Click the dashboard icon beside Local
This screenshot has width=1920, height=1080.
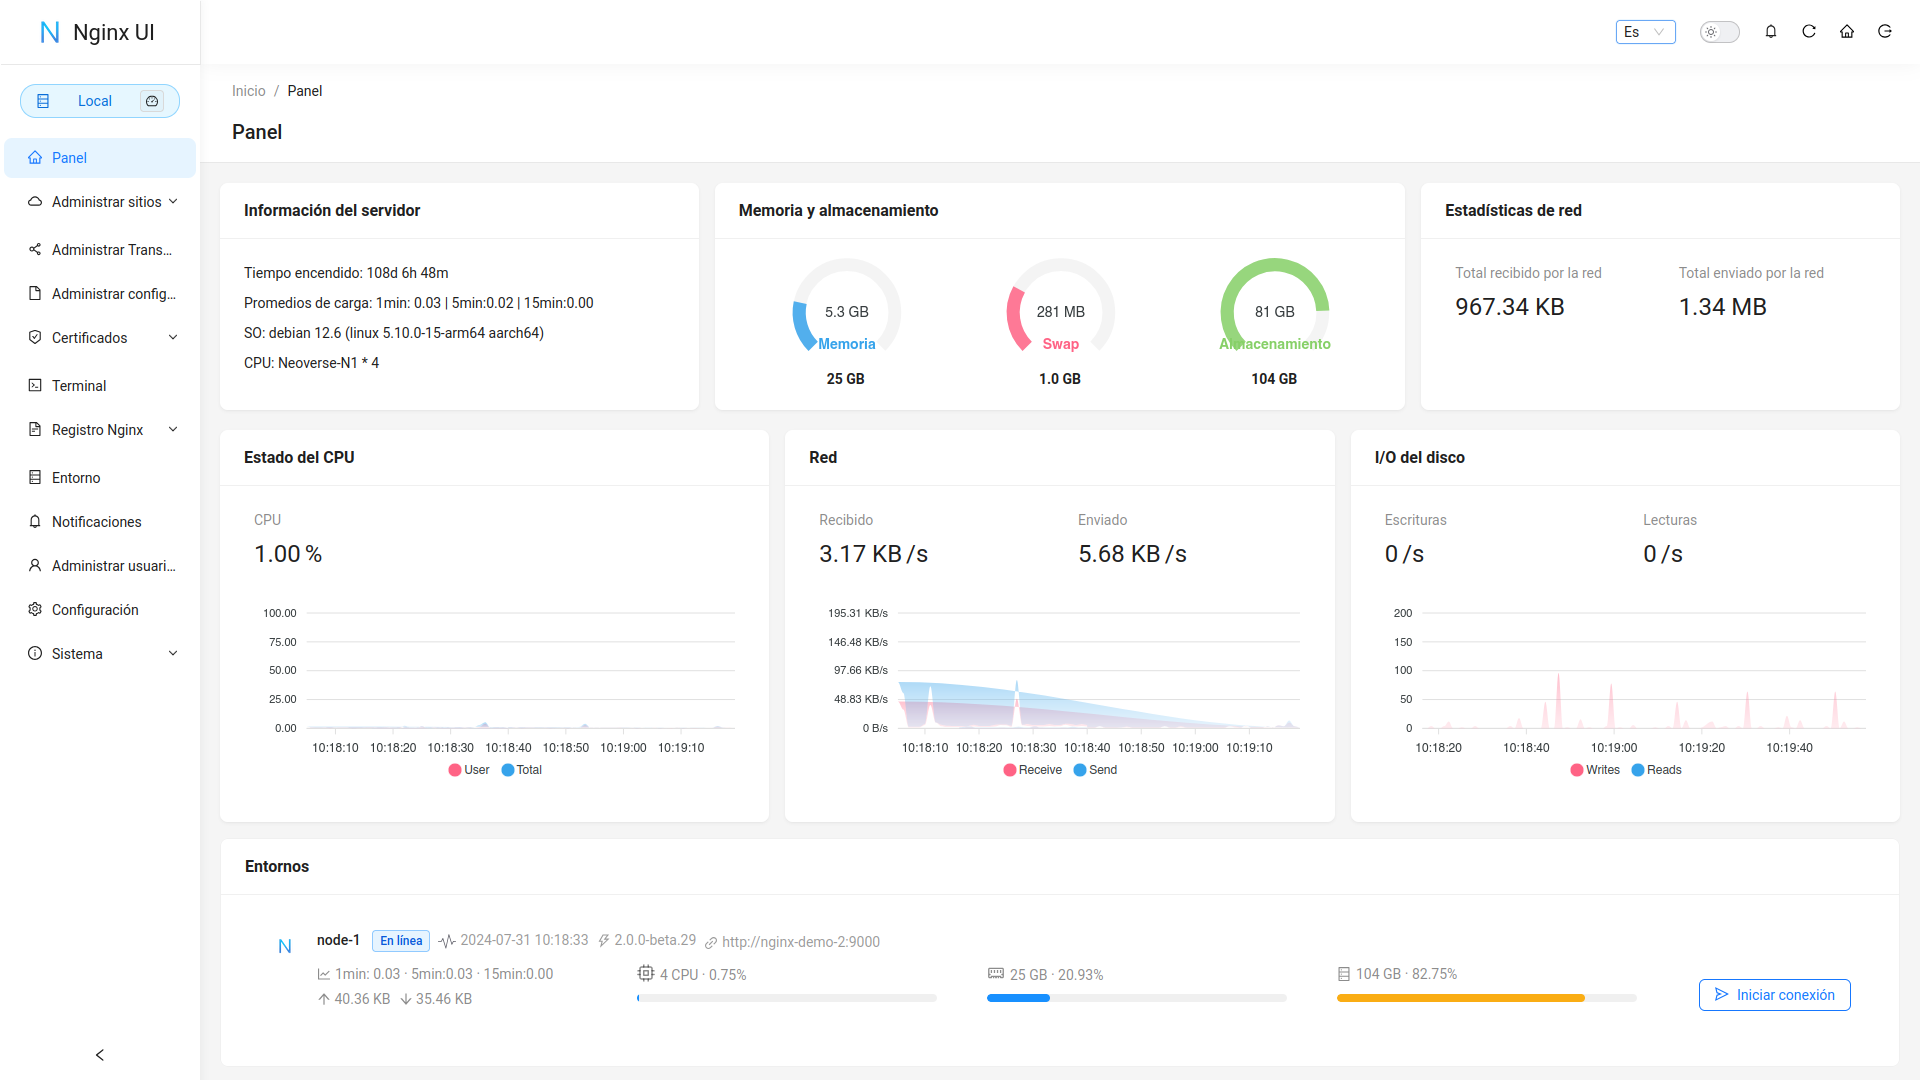tap(152, 101)
